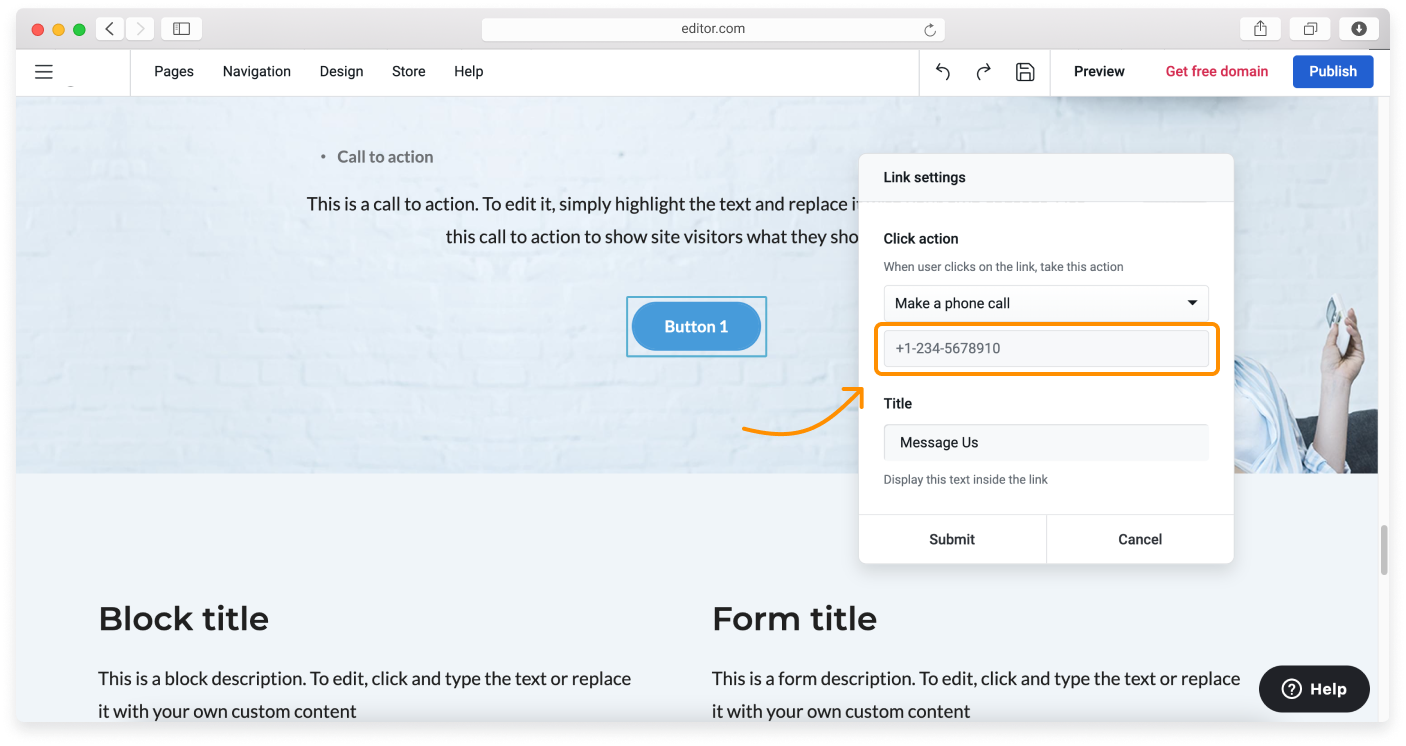Click the redo arrow icon

coord(984,72)
